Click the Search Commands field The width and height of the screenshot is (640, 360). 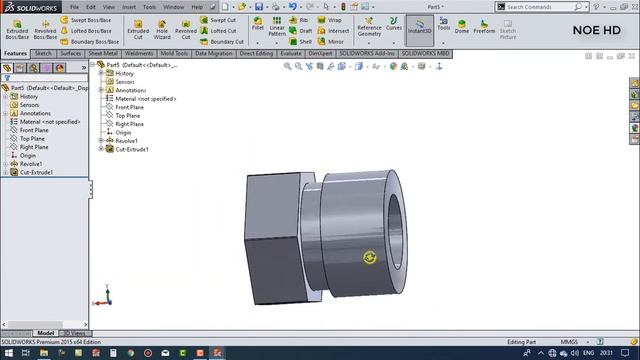[x=539, y=7]
